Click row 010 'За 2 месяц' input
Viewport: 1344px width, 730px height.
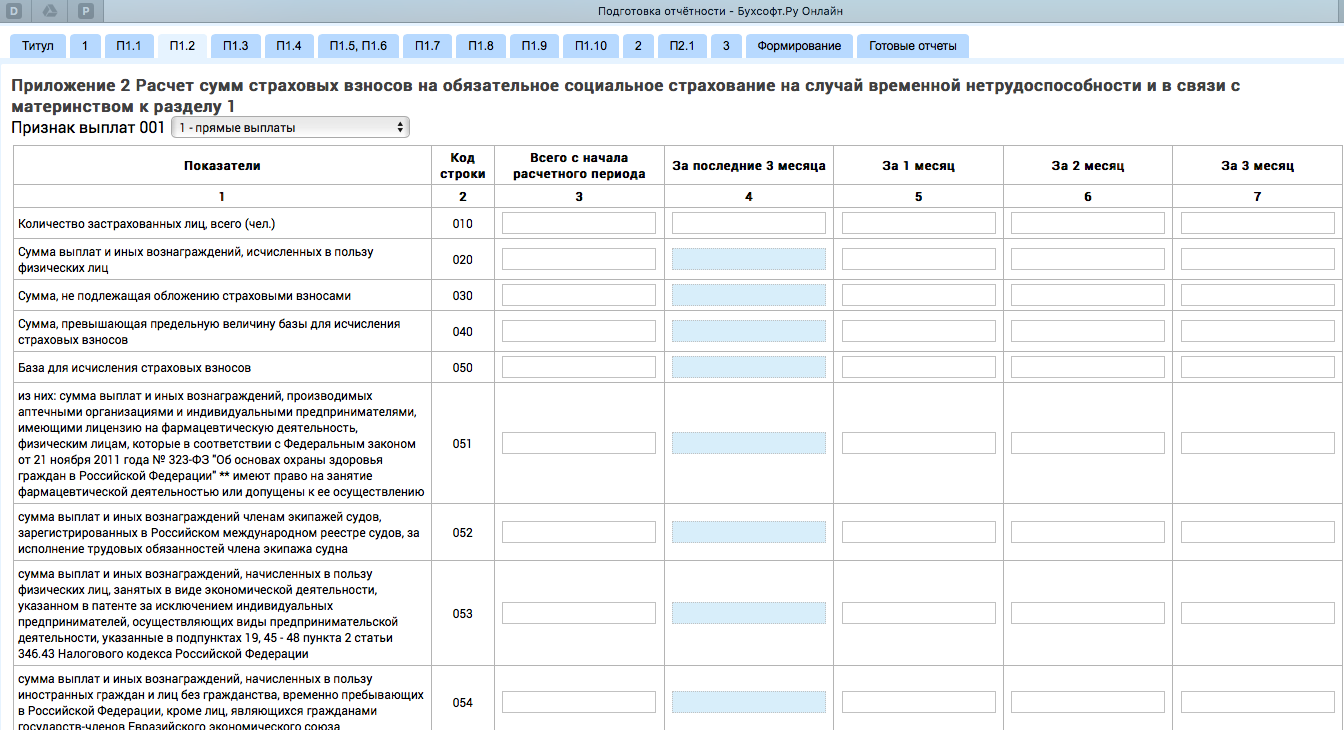coord(1088,223)
